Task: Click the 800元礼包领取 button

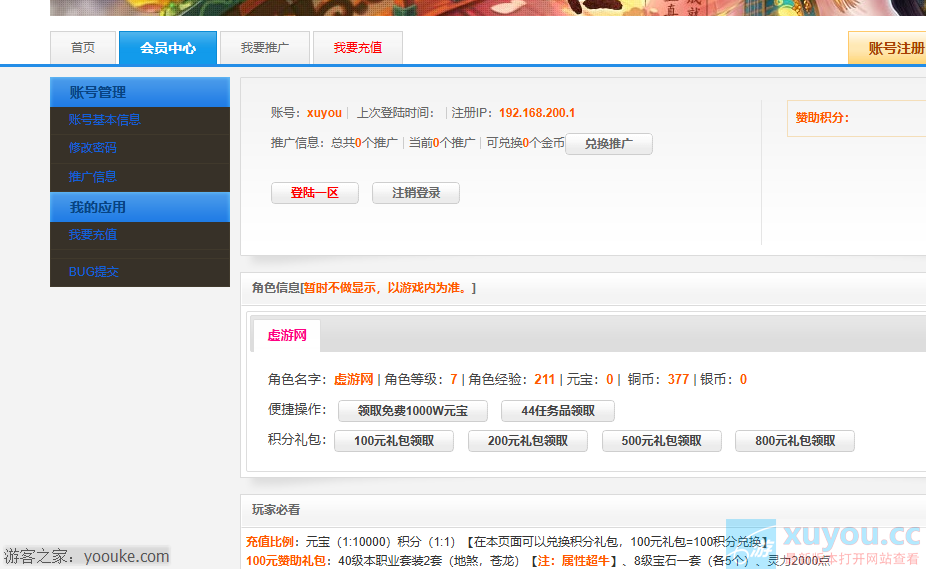Action: (x=794, y=441)
